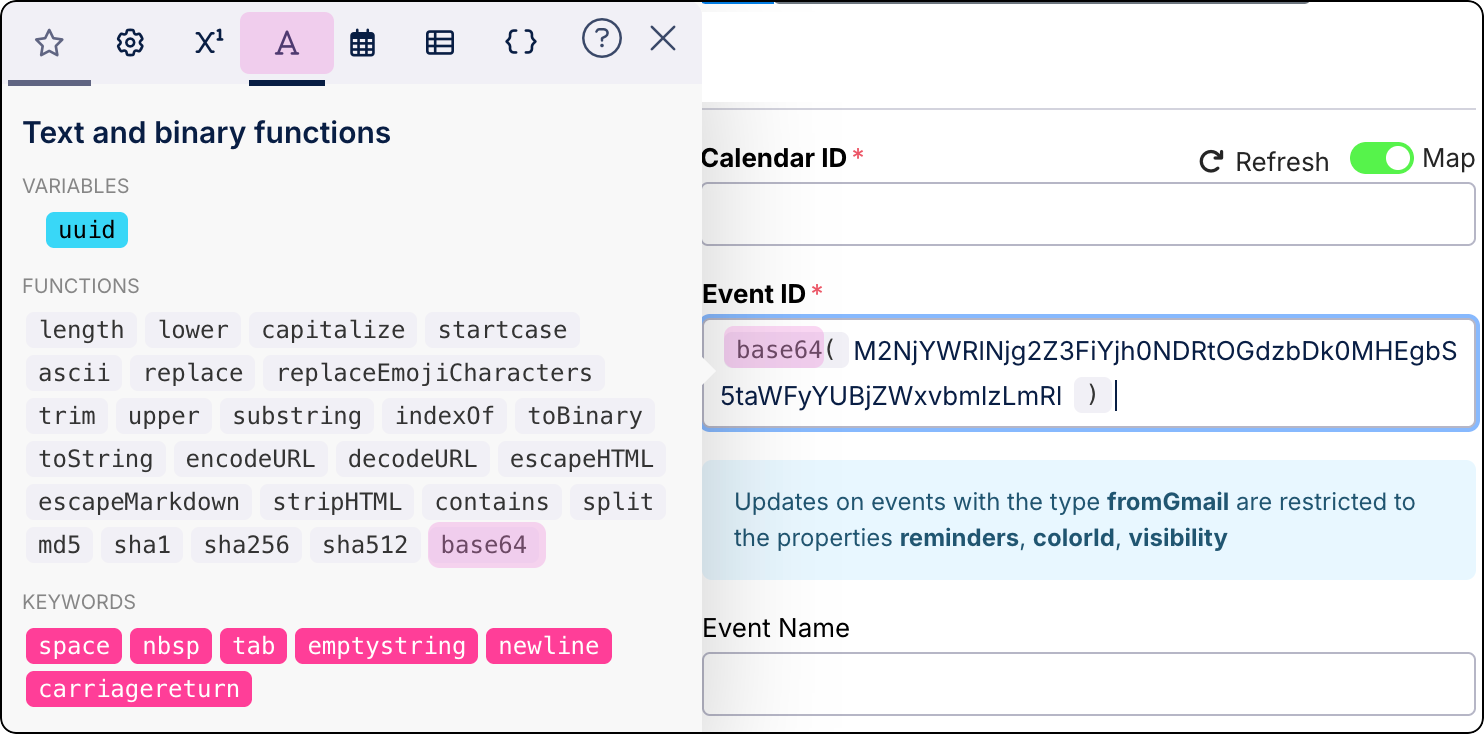Insert the base64 function
Image resolution: width=1484 pixels, height=734 pixels.
[x=486, y=544]
